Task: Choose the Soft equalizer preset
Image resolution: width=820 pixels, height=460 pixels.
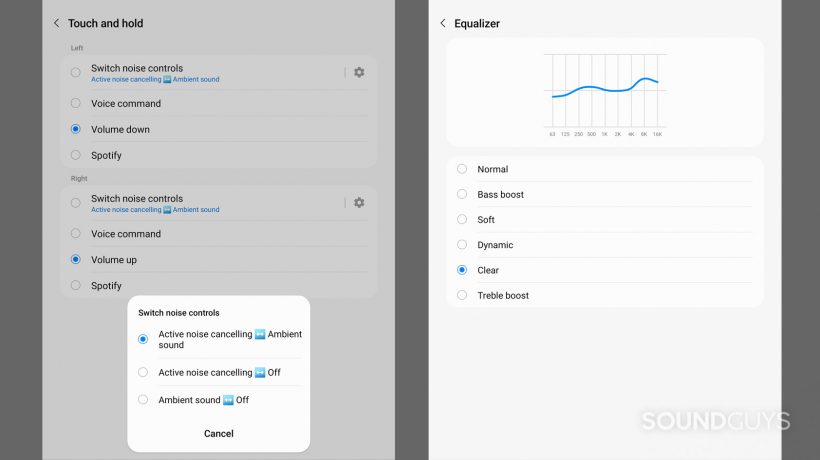Action: point(462,219)
